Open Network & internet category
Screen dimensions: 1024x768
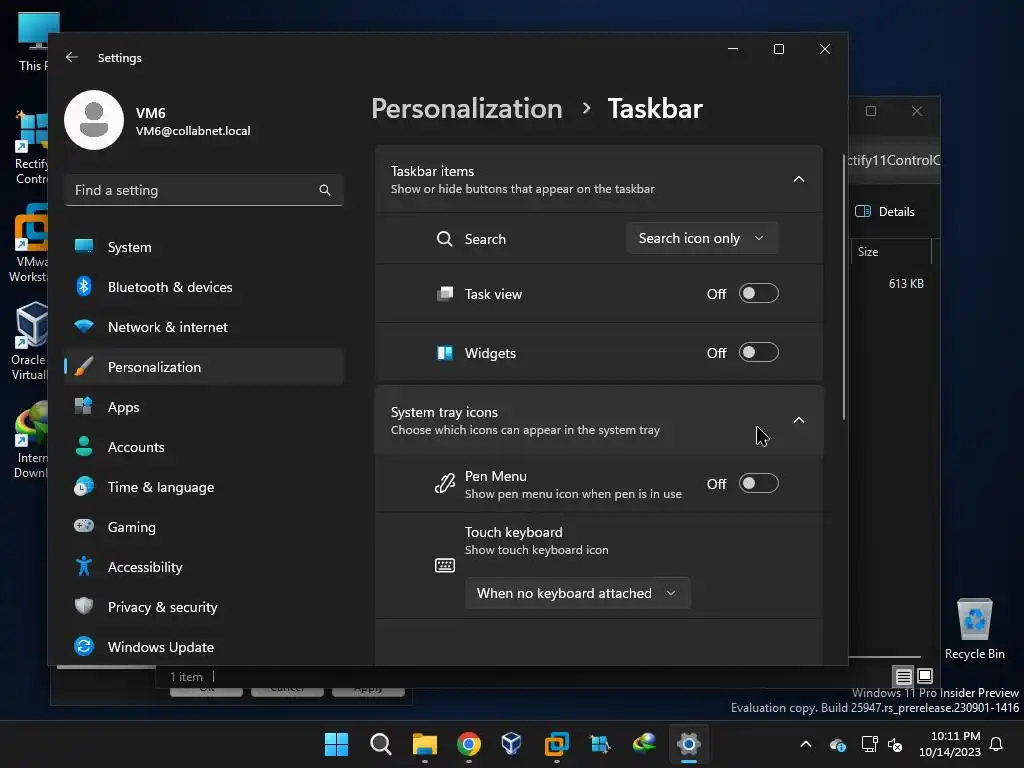[x=204, y=327]
